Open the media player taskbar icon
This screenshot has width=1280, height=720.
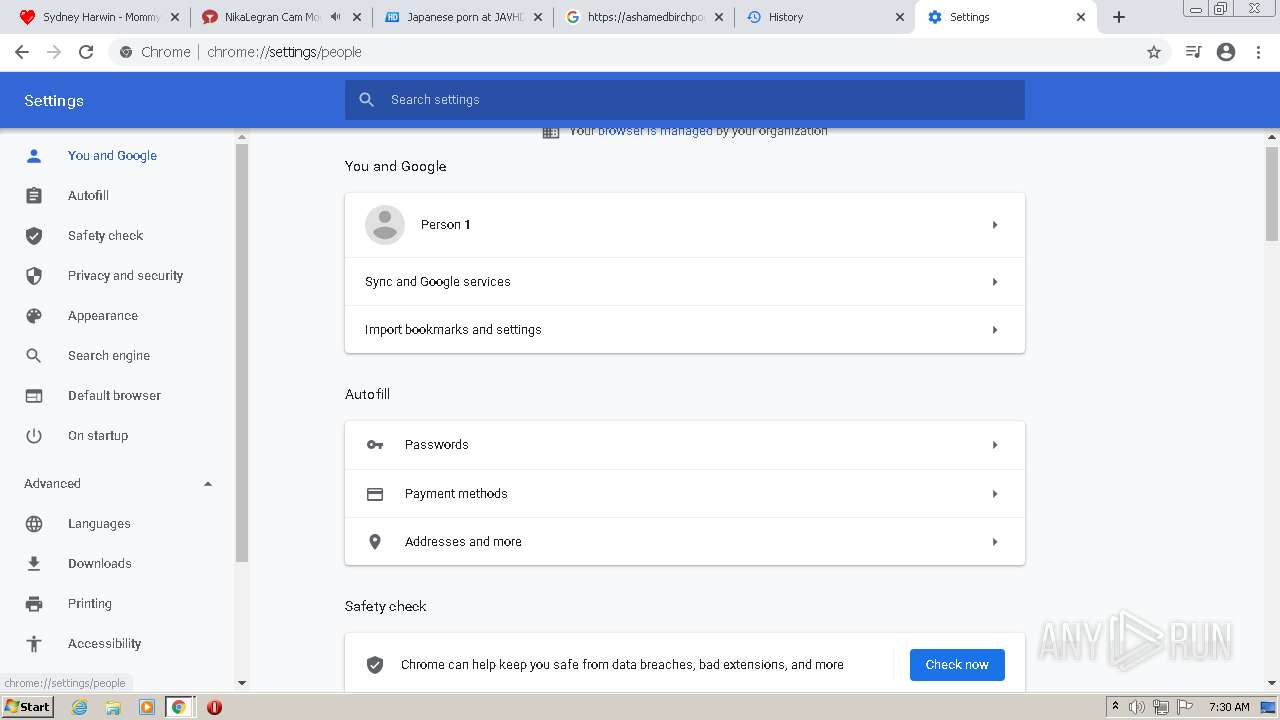coord(147,707)
